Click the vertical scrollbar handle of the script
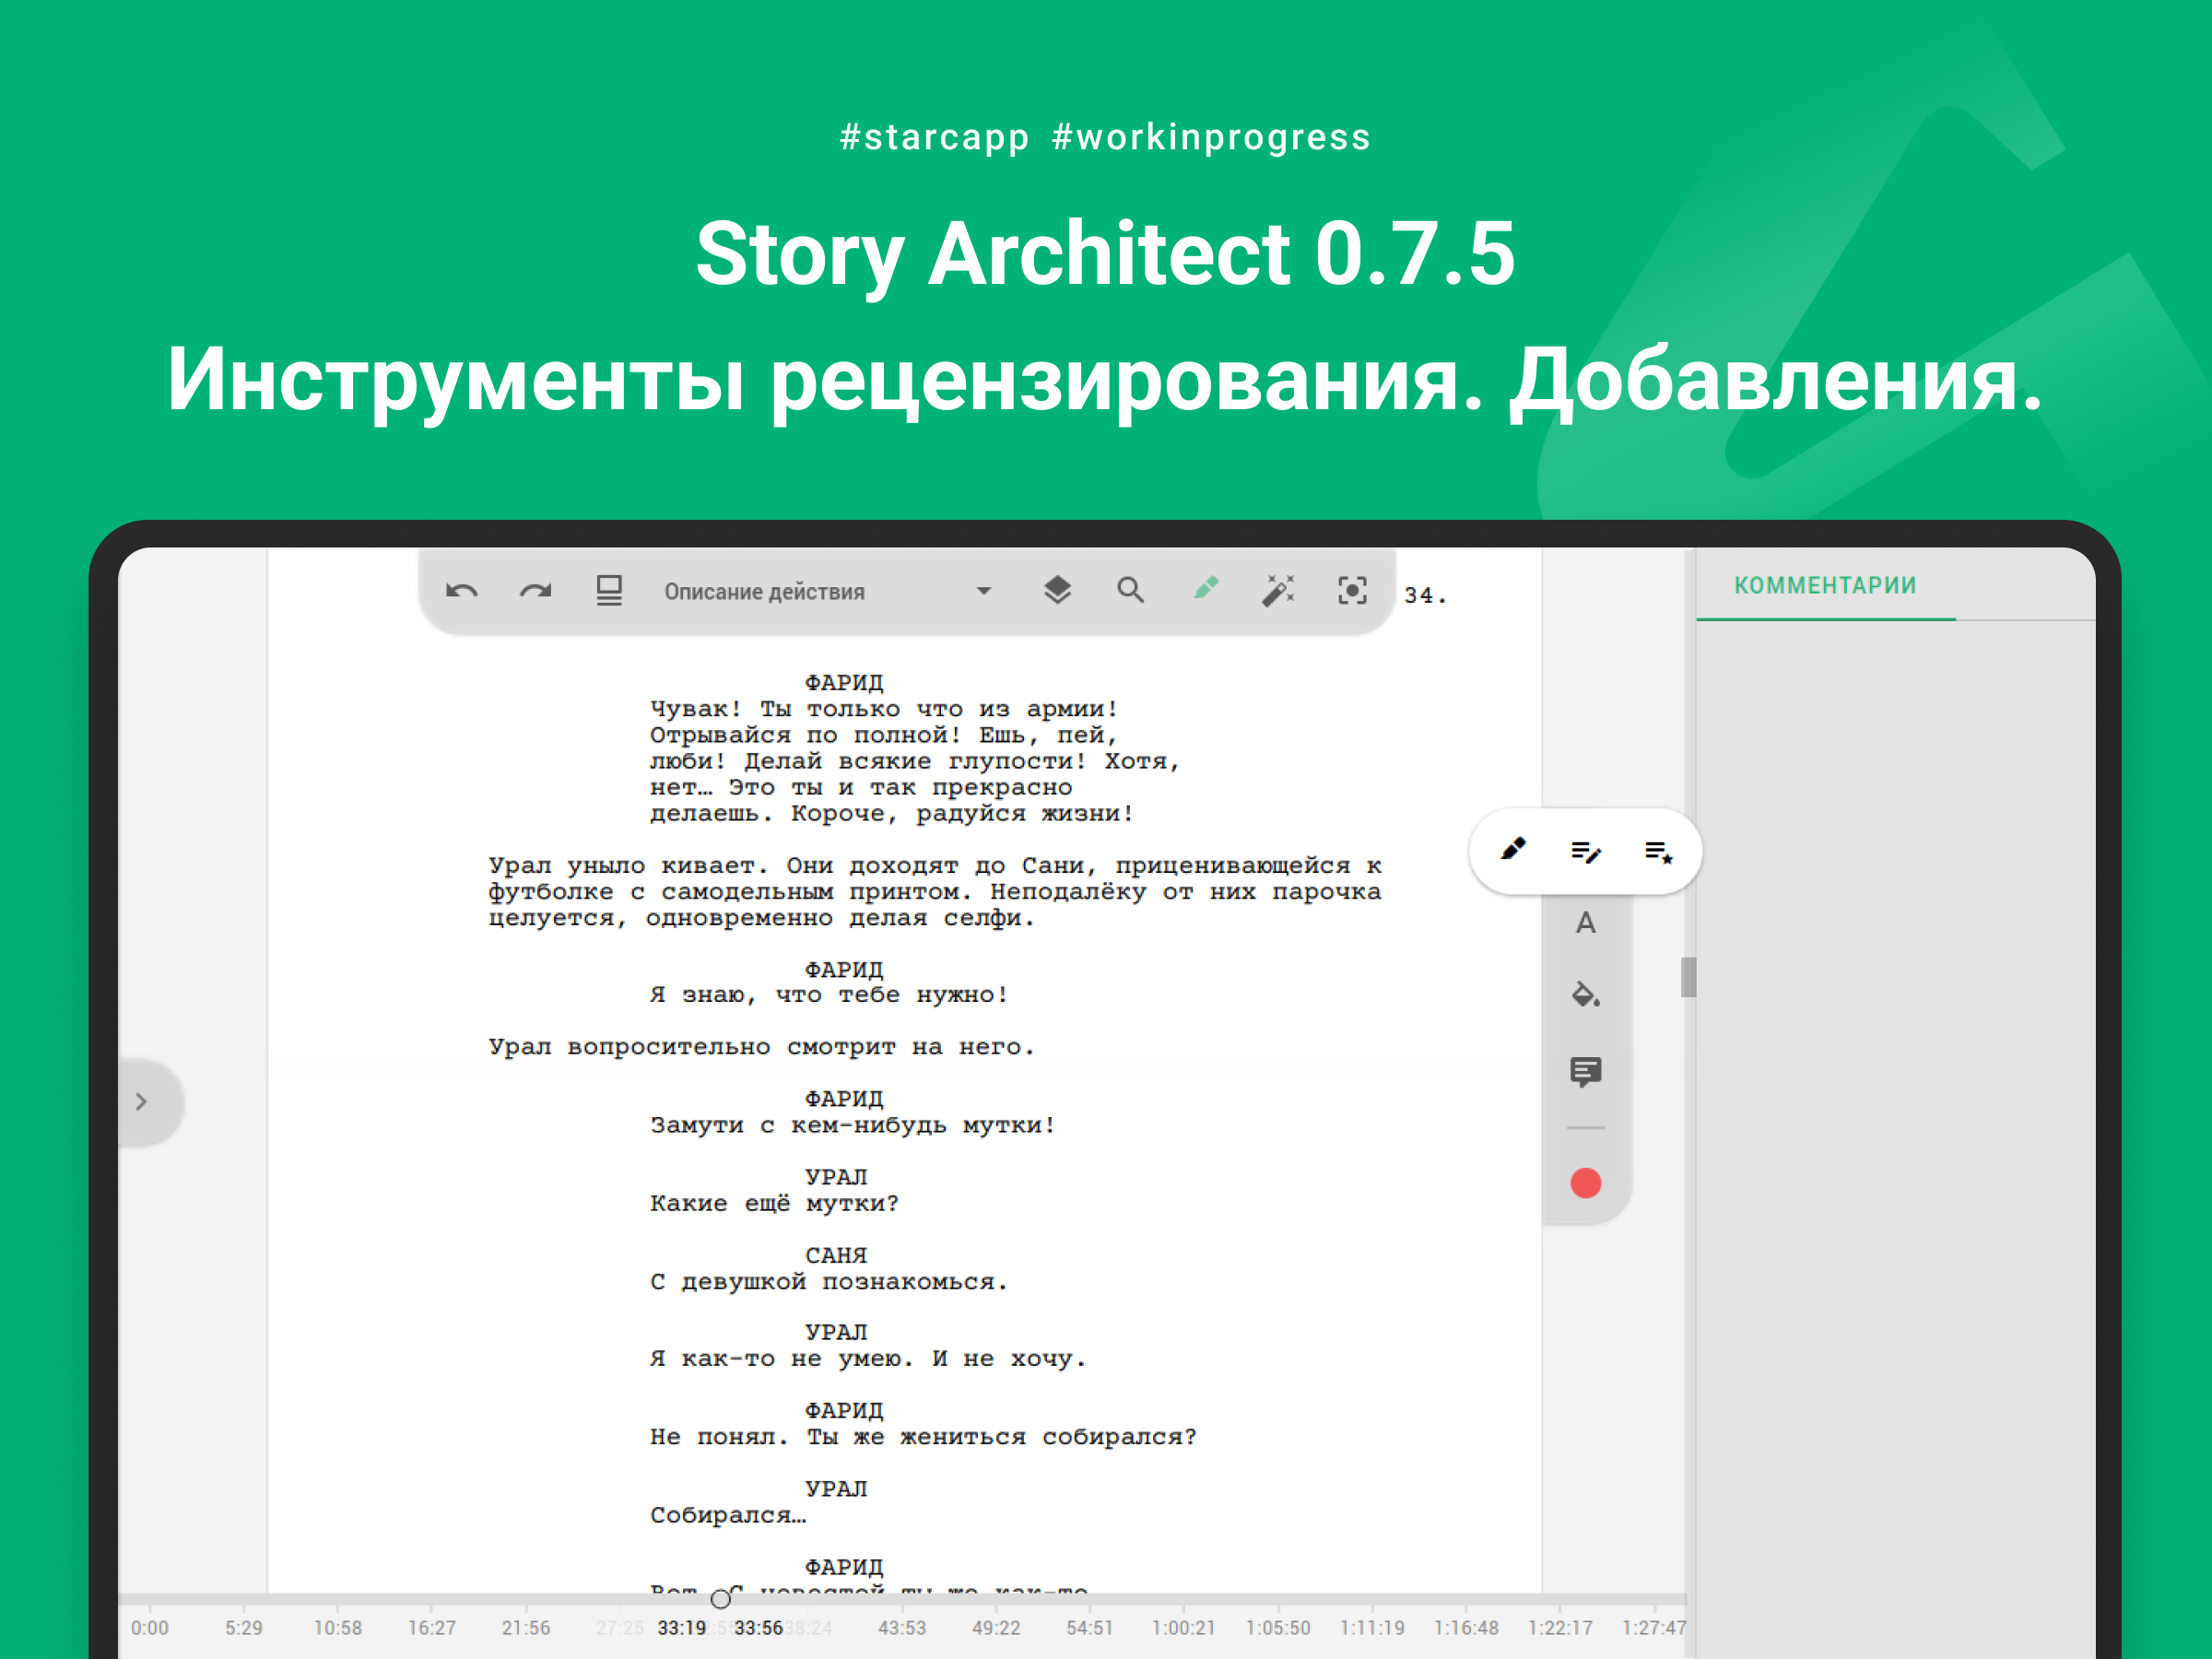 click(1689, 977)
